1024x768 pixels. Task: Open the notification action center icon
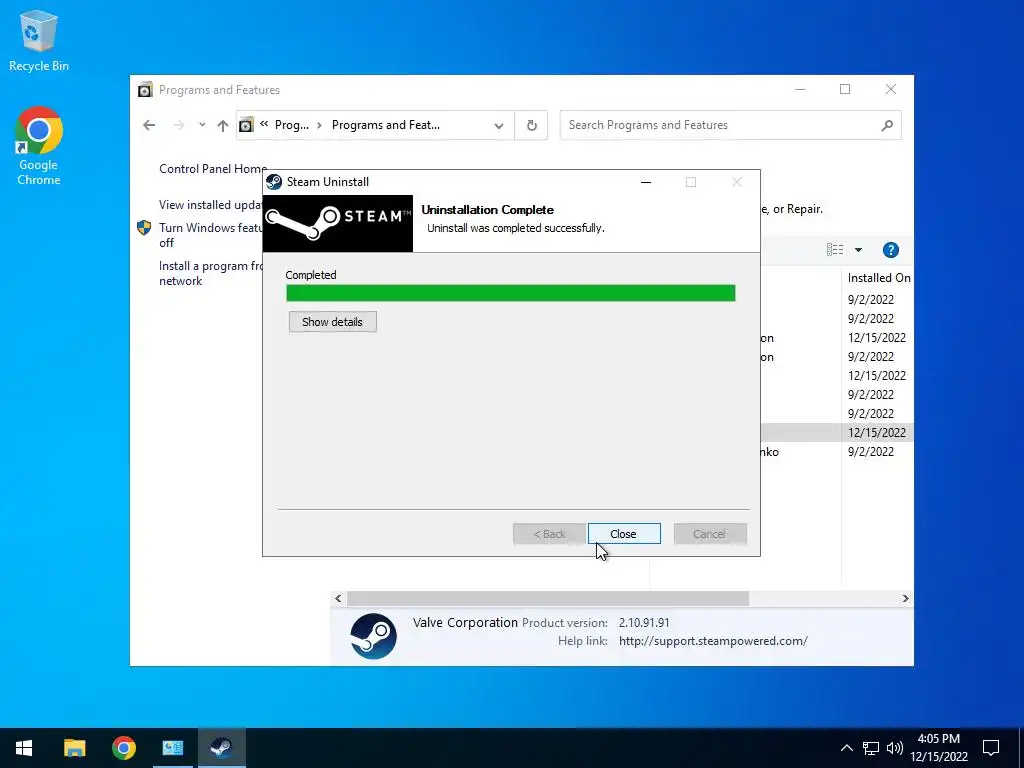[991, 748]
